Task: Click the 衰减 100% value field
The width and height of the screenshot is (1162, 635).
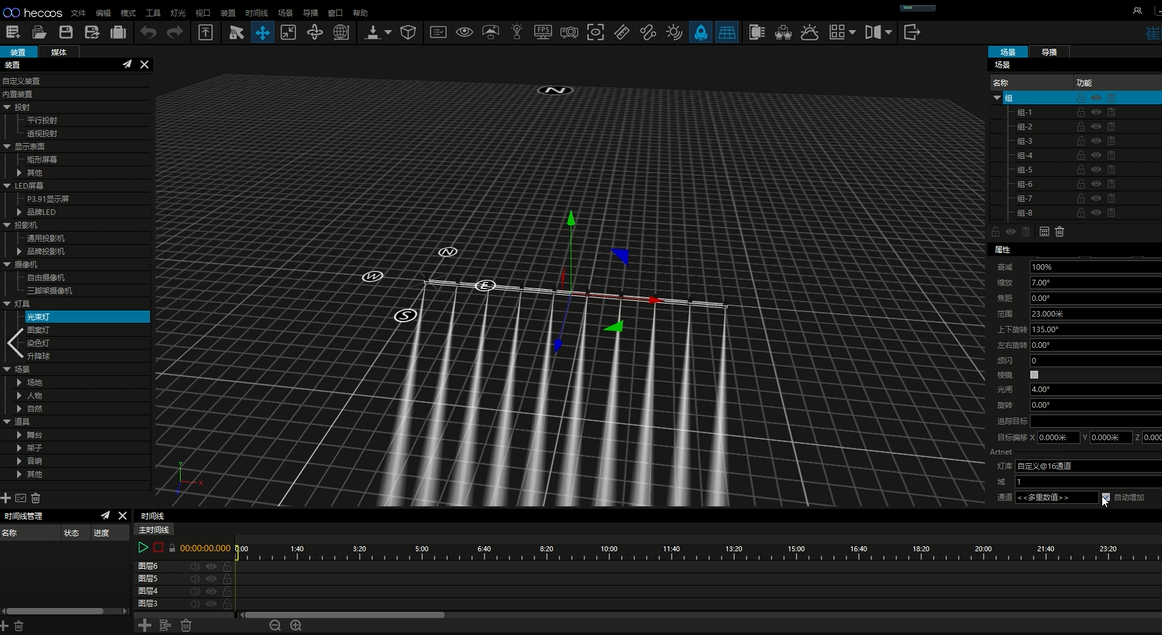Action: 1095,267
